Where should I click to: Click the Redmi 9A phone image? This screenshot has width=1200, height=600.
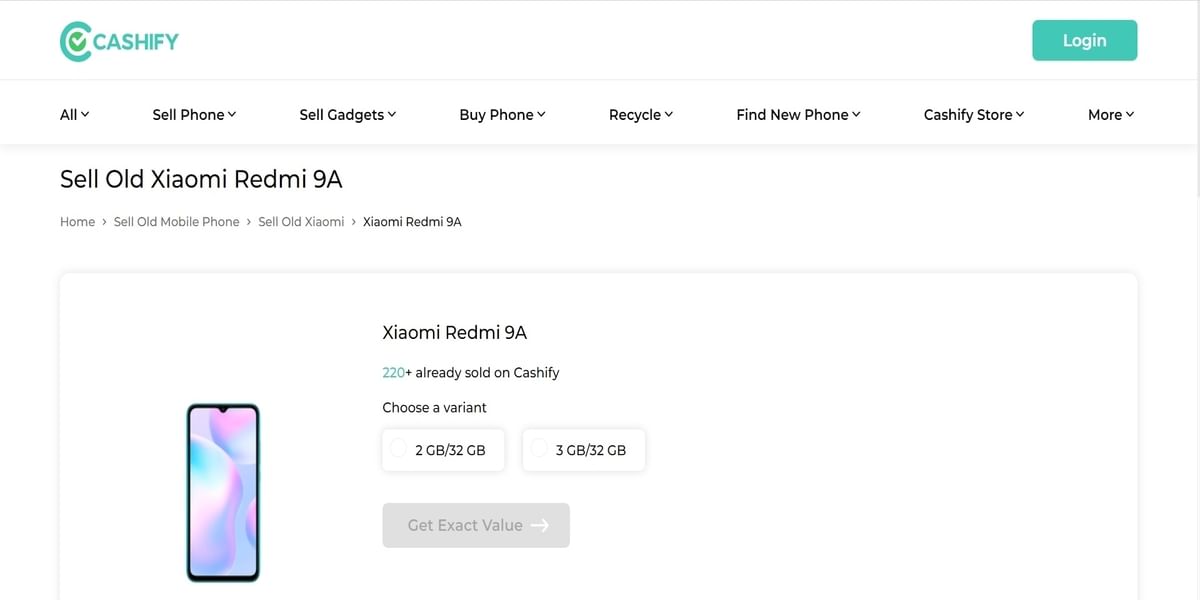223,492
